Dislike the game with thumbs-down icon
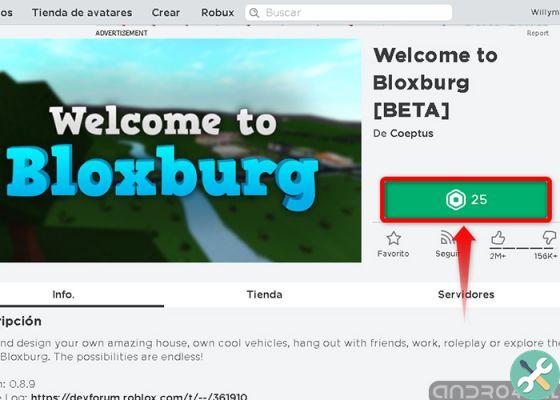The height and width of the screenshot is (400, 560). click(549, 238)
